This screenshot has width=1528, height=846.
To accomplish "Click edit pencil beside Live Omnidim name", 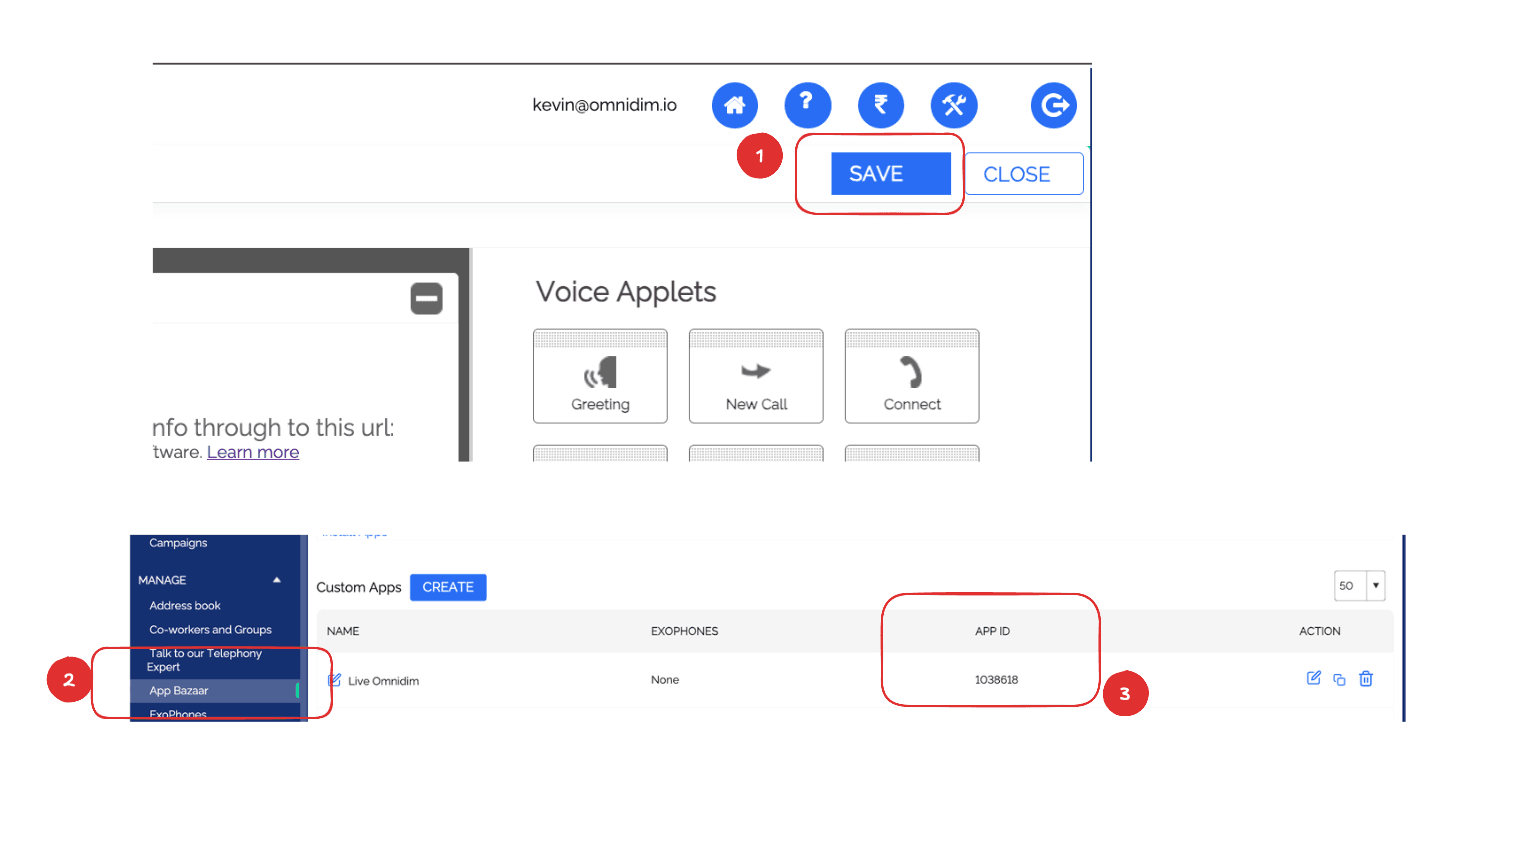I will [335, 680].
